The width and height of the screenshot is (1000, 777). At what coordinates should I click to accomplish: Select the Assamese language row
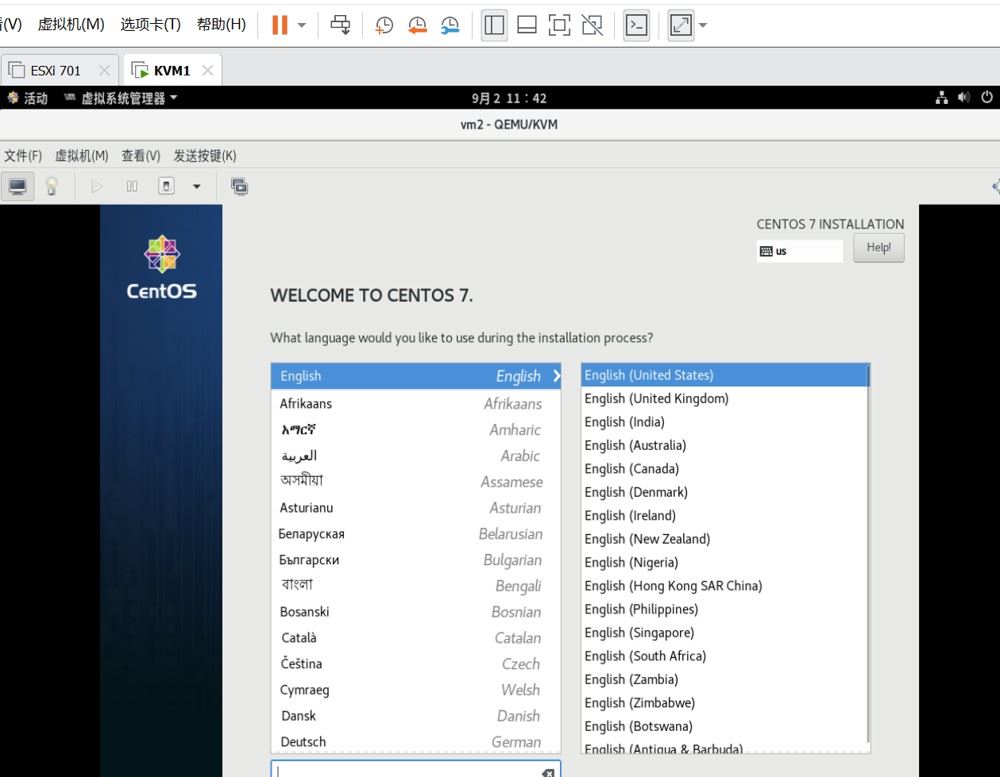416,482
